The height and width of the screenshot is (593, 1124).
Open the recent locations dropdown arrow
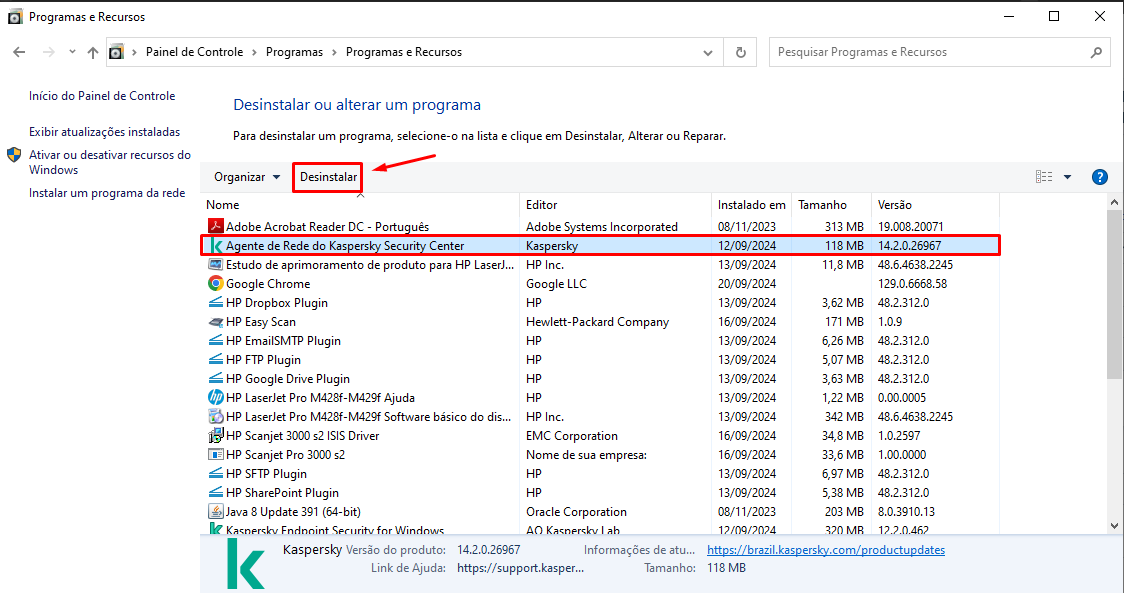click(x=72, y=52)
